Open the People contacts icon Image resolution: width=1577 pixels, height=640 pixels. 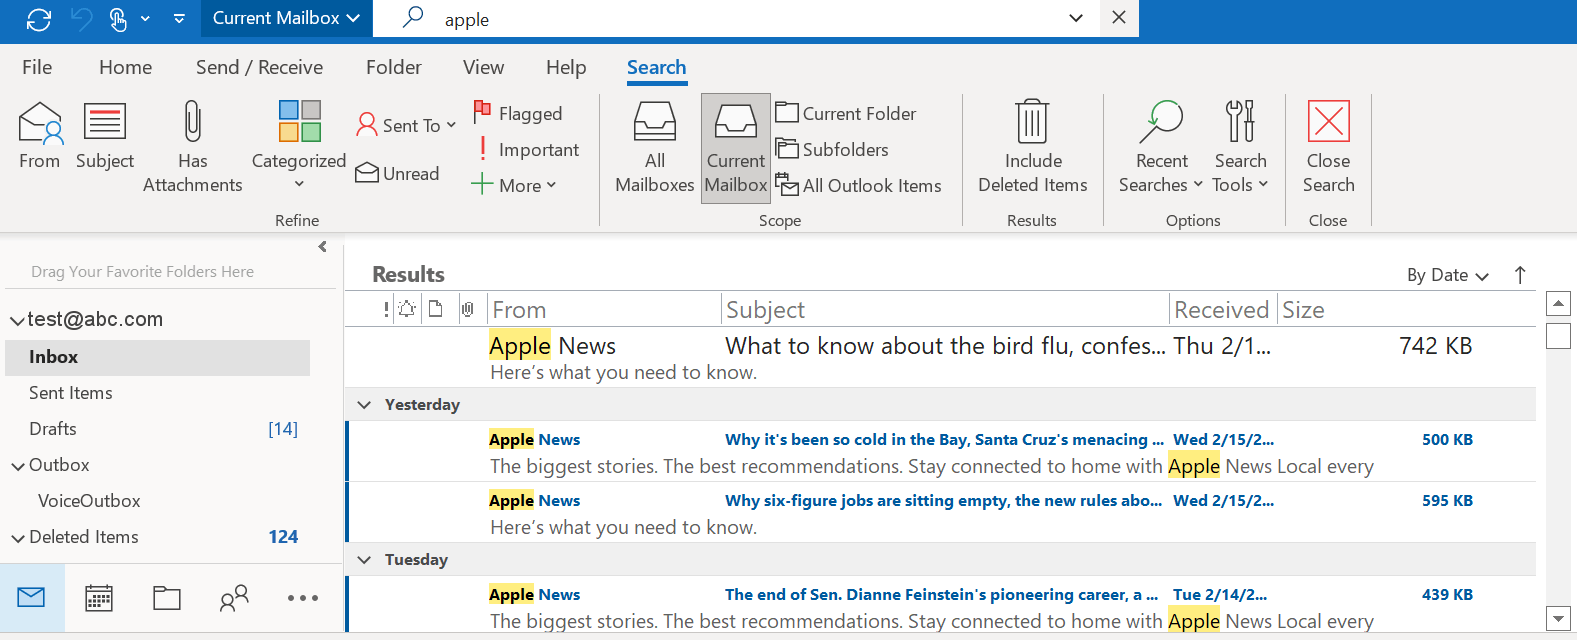234,598
